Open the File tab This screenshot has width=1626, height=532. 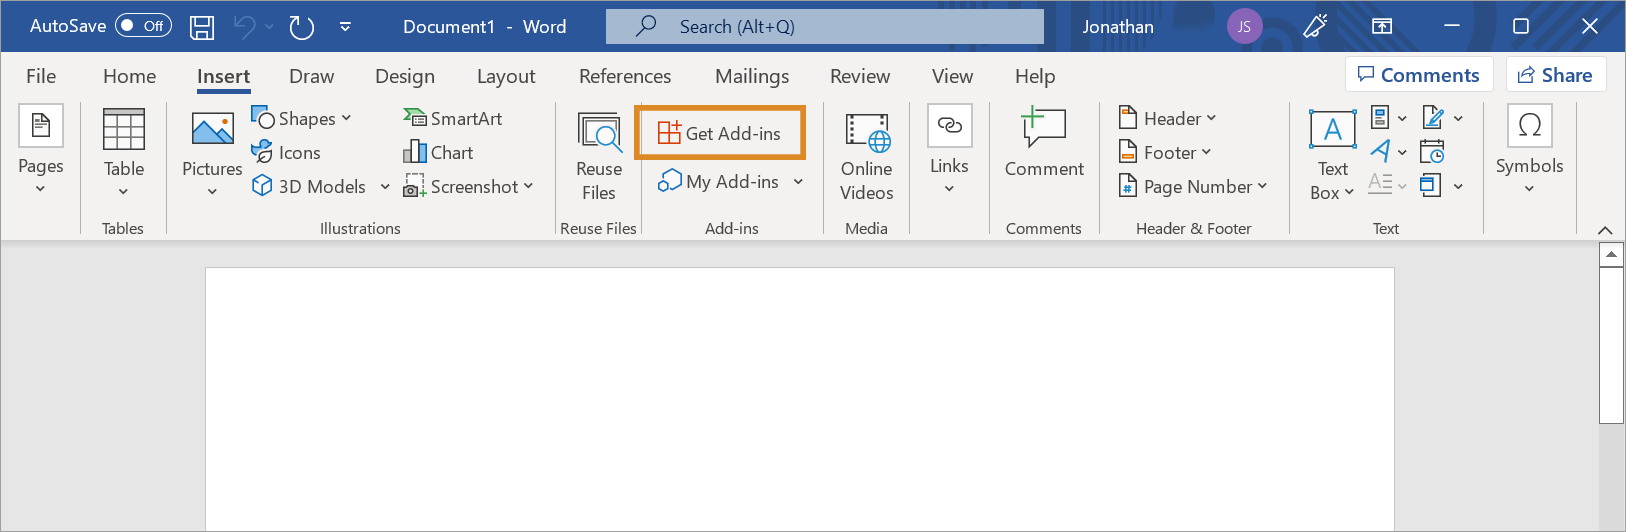pyautogui.click(x=41, y=76)
